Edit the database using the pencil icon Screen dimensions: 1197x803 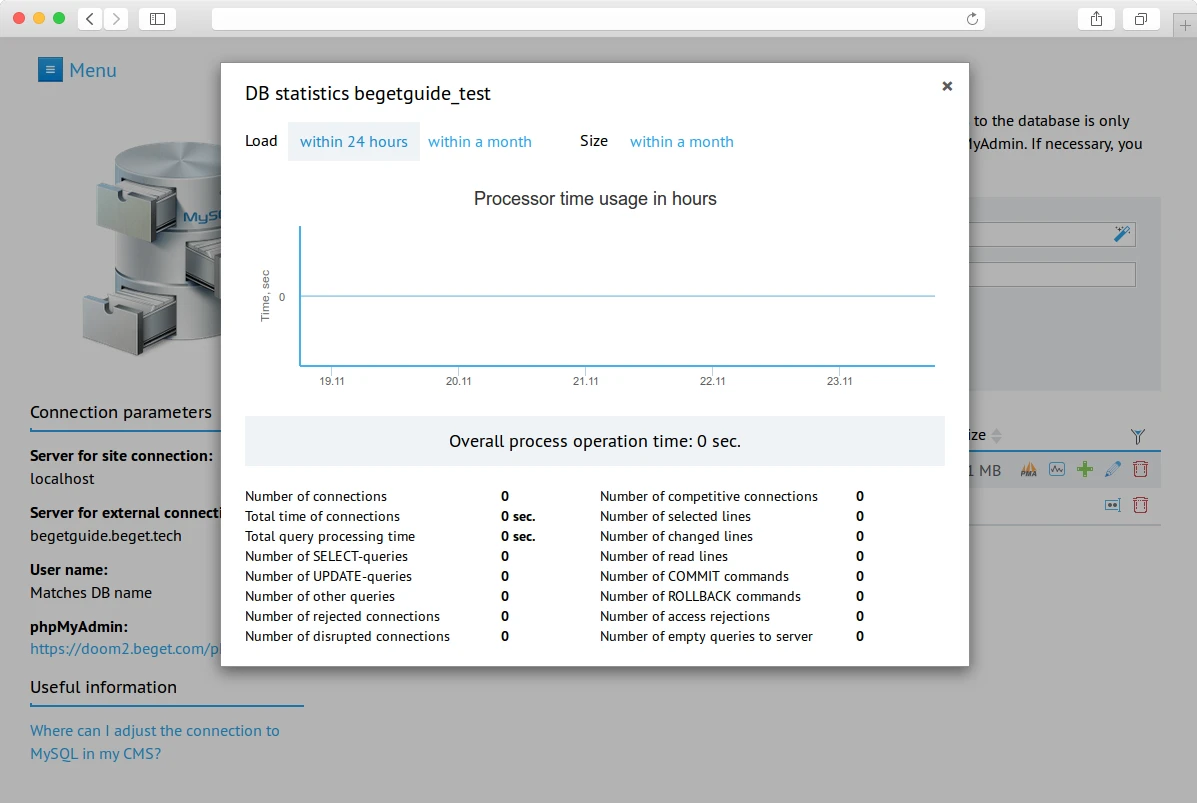[1112, 469]
